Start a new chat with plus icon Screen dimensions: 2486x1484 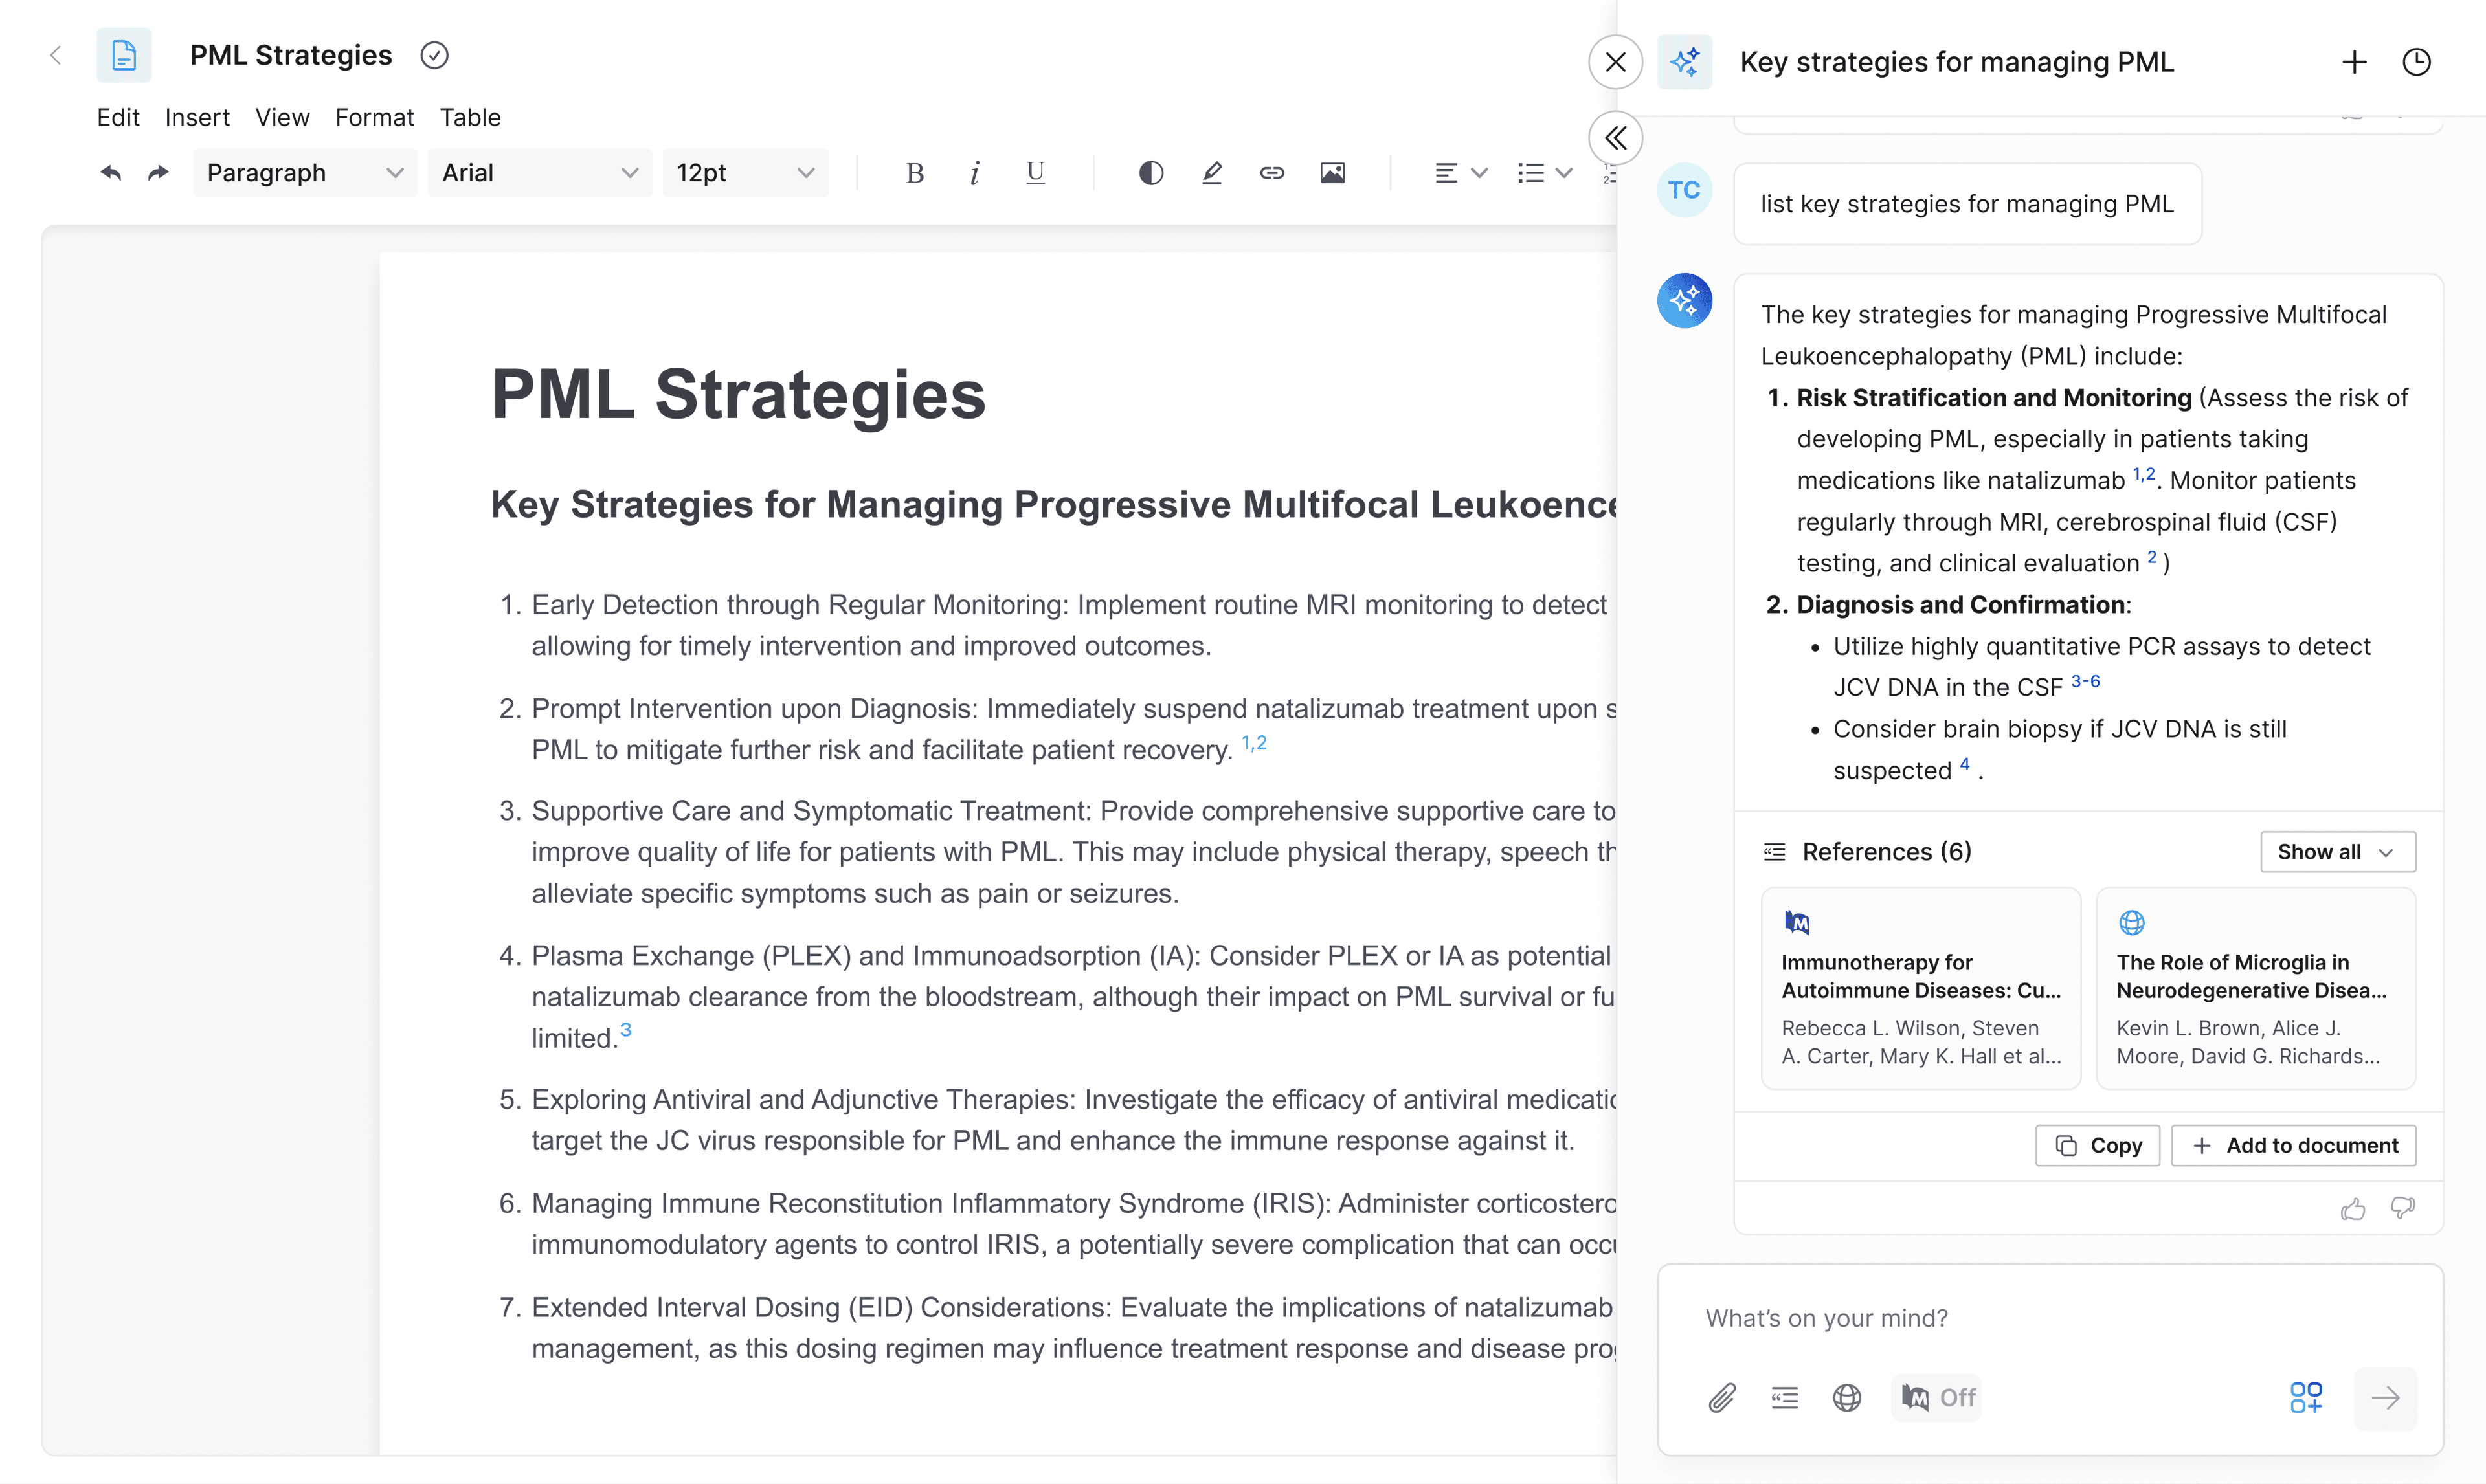click(2354, 62)
